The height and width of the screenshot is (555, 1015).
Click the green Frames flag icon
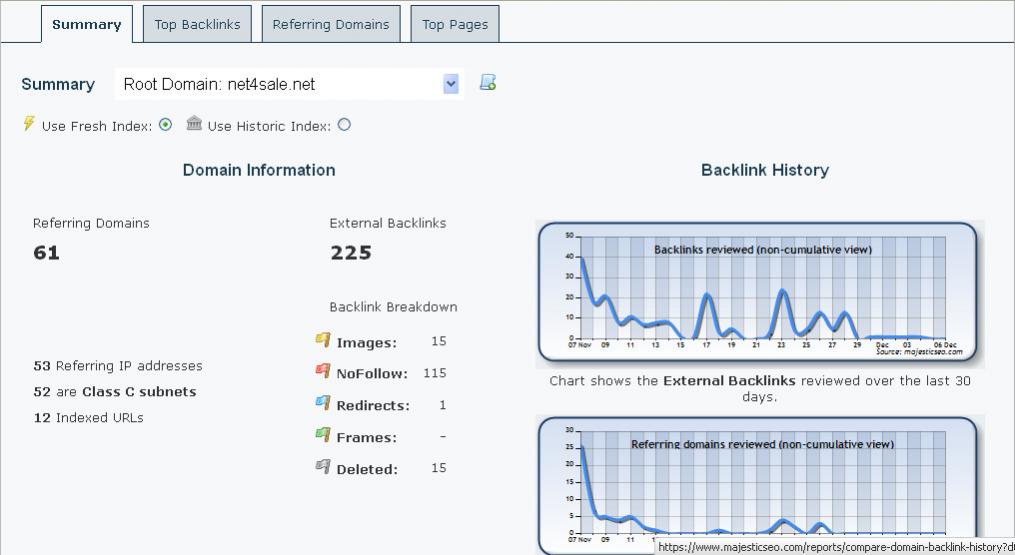tap(323, 434)
